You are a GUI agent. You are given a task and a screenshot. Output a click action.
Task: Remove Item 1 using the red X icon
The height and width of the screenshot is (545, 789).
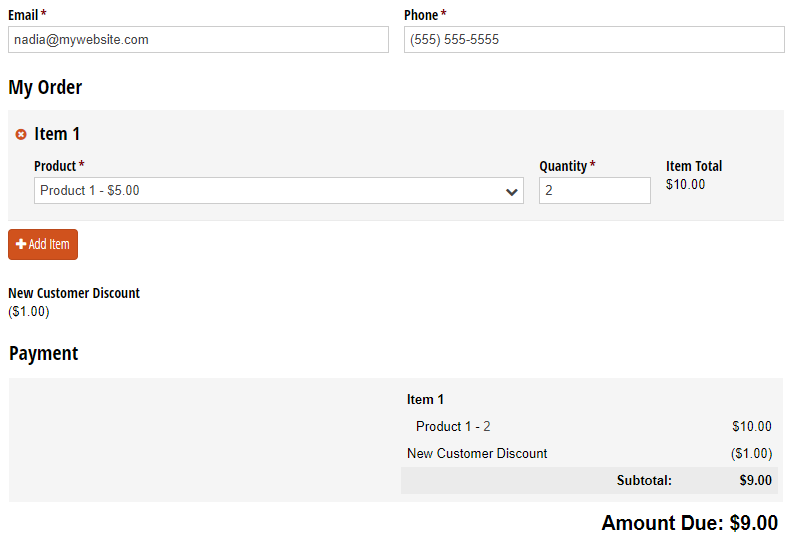pos(21,134)
